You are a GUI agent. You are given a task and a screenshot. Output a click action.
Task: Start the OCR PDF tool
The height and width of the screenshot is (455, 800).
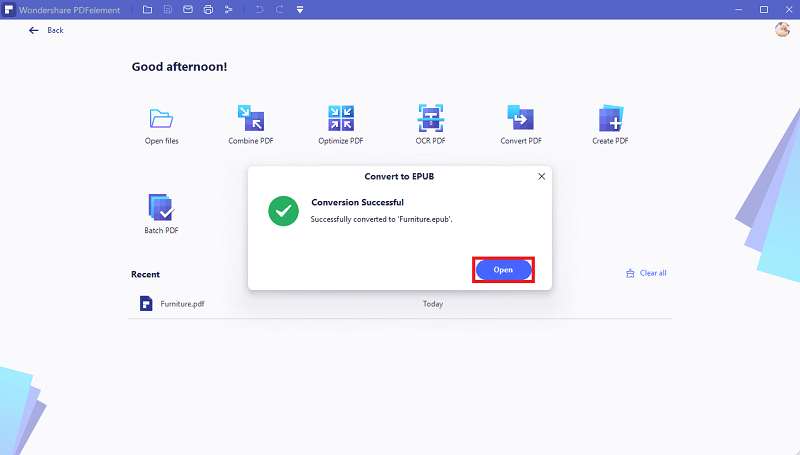pyautogui.click(x=431, y=118)
